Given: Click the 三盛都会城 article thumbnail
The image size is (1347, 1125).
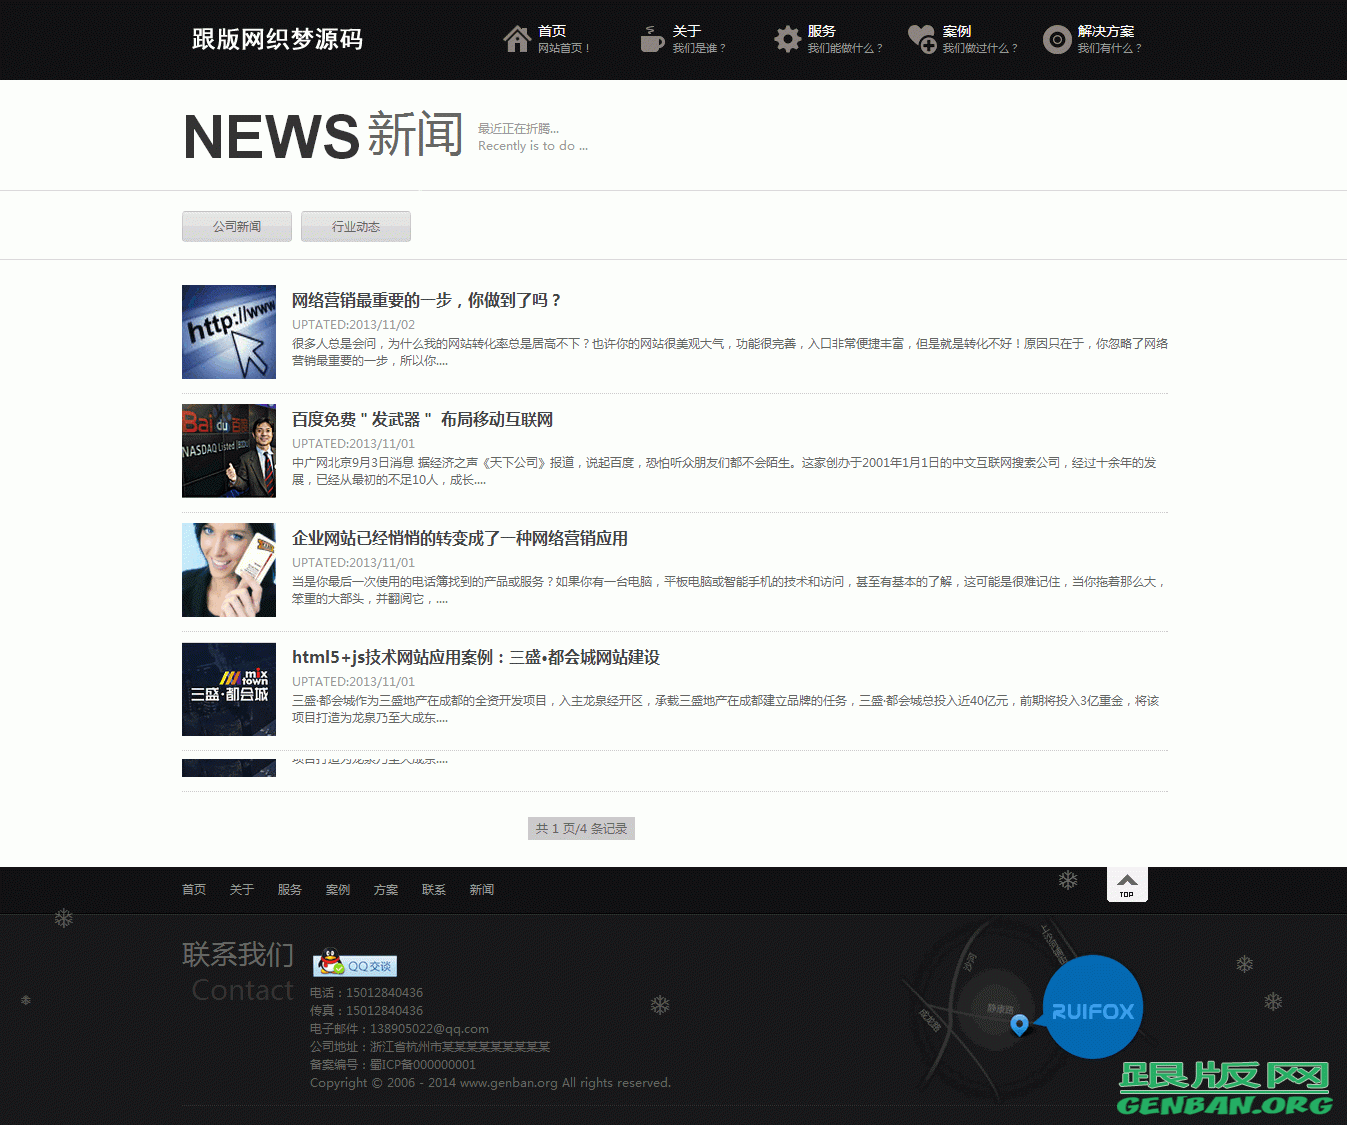Looking at the screenshot, I should (228, 689).
